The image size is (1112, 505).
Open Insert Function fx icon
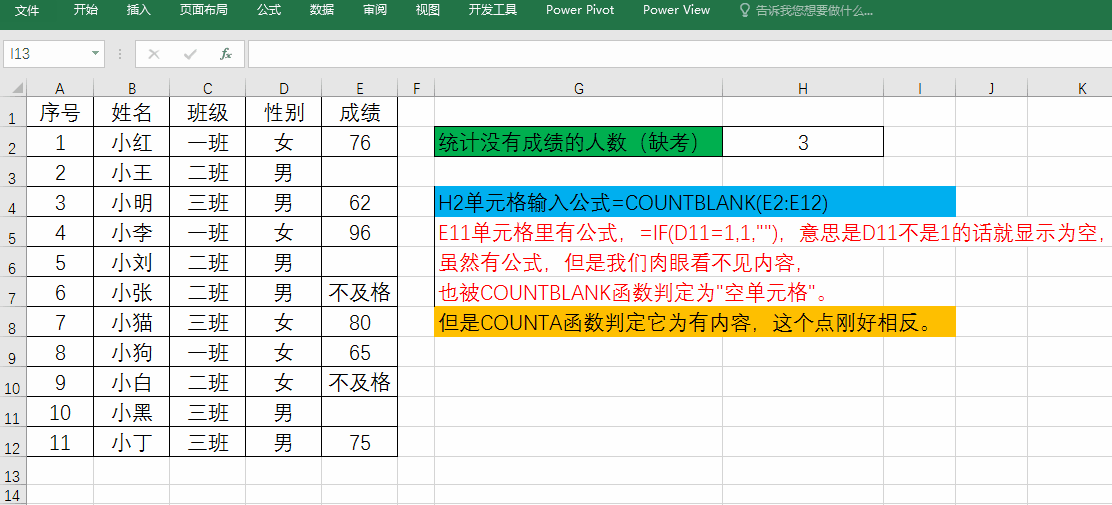click(226, 54)
